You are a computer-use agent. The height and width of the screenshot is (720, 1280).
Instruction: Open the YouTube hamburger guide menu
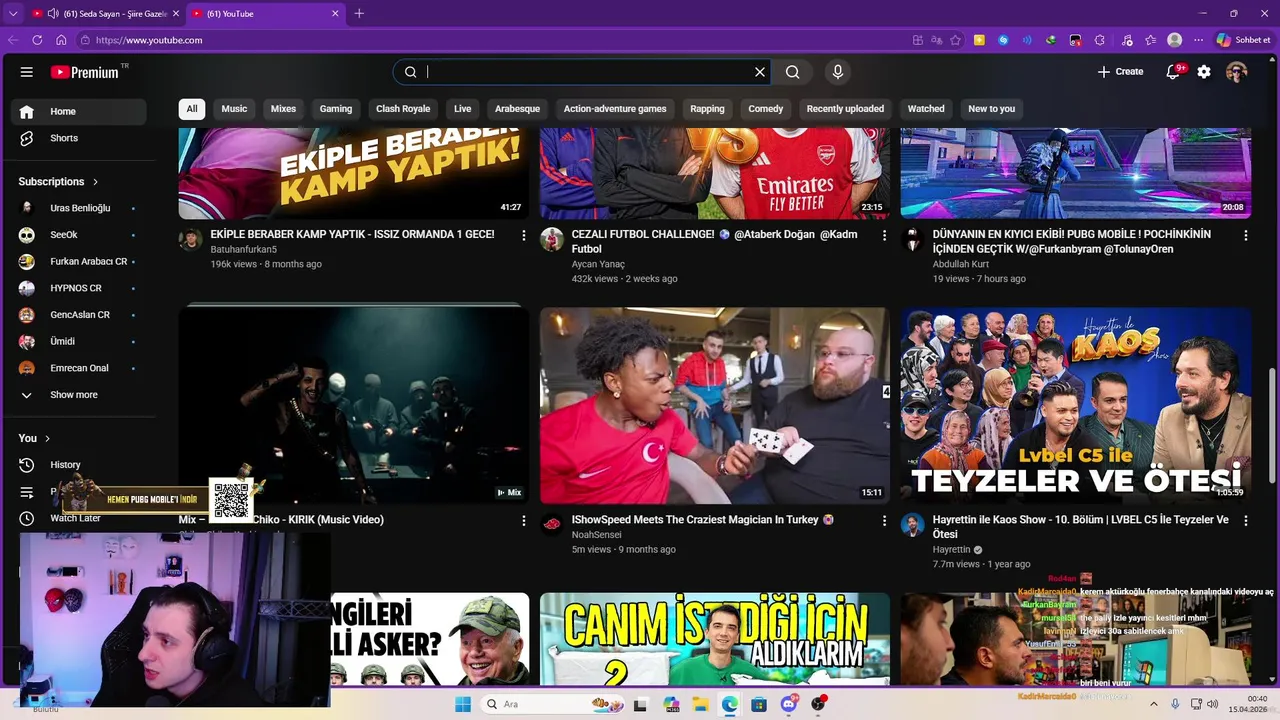(27, 72)
